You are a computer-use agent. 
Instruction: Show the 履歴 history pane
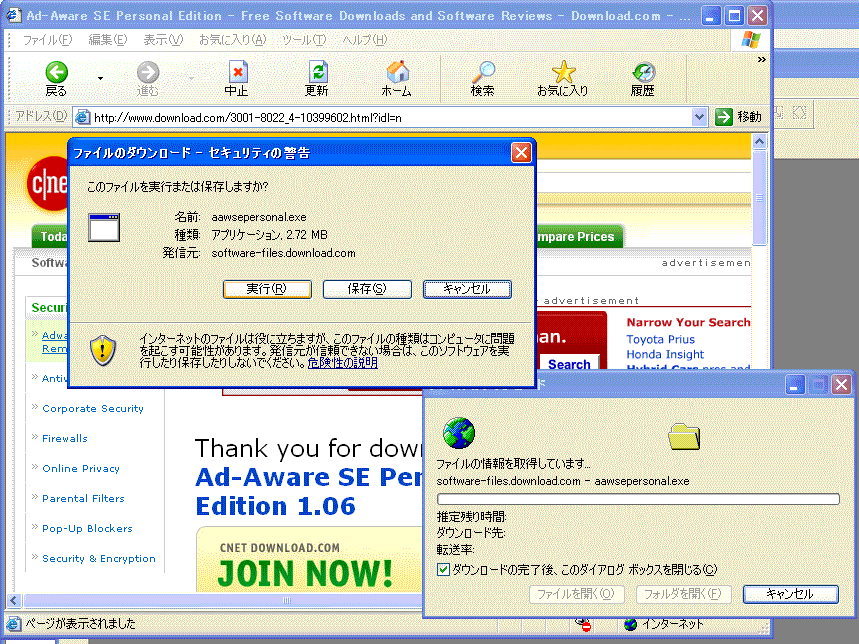point(643,78)
